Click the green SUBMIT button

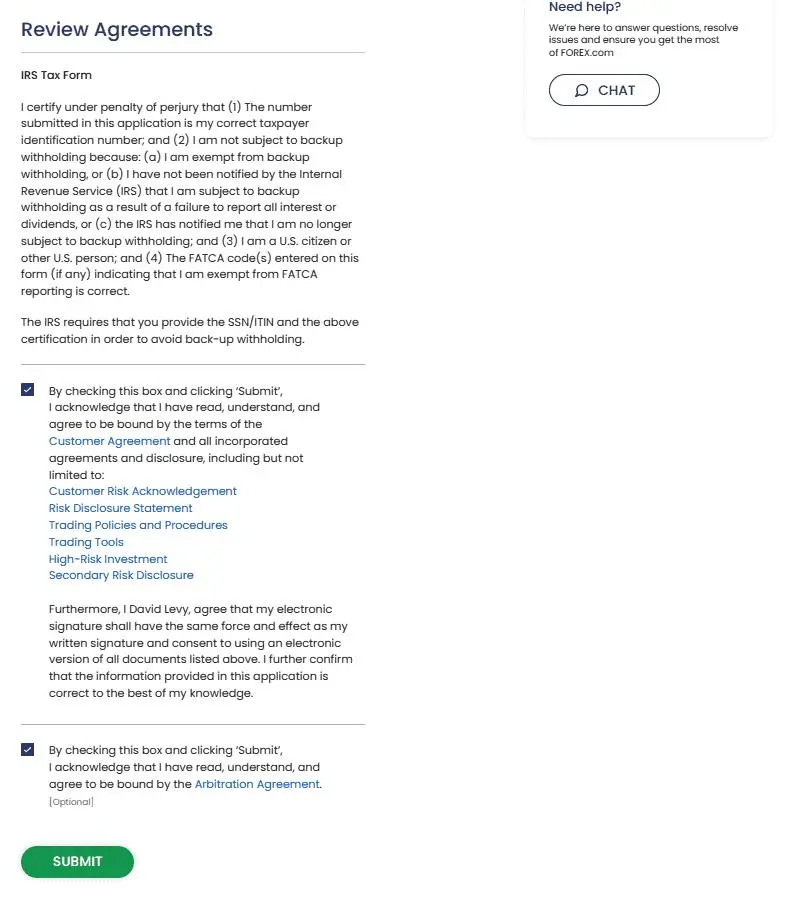point(77,862)
